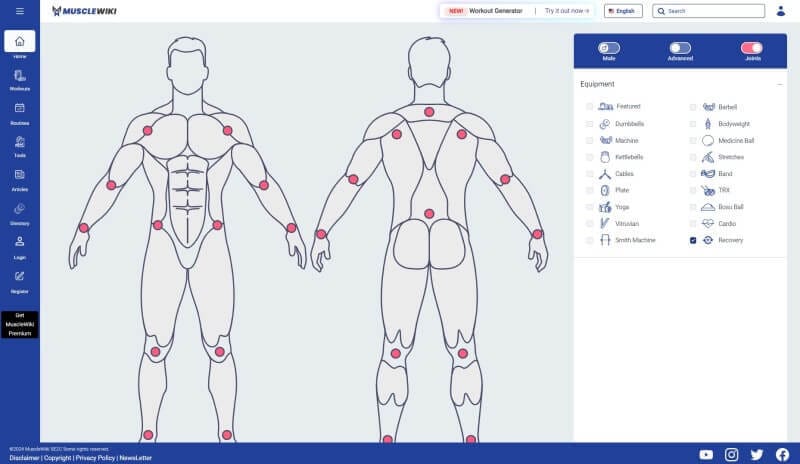Select front figure's right-side elbow joint
The image size is (800, 464).
[x=264, y=185]
